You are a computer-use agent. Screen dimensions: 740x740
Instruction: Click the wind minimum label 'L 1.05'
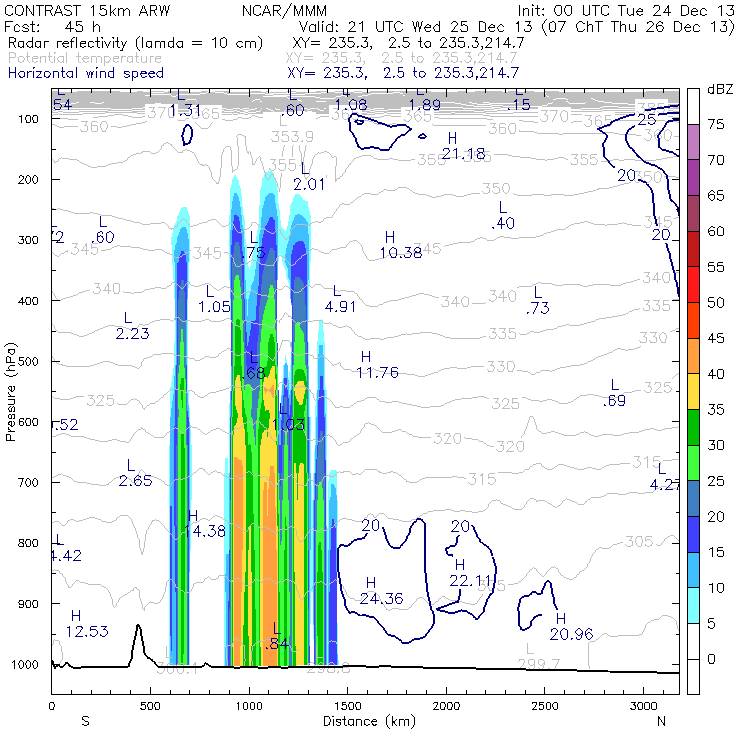pyautogui.click(x=214, y=299)
